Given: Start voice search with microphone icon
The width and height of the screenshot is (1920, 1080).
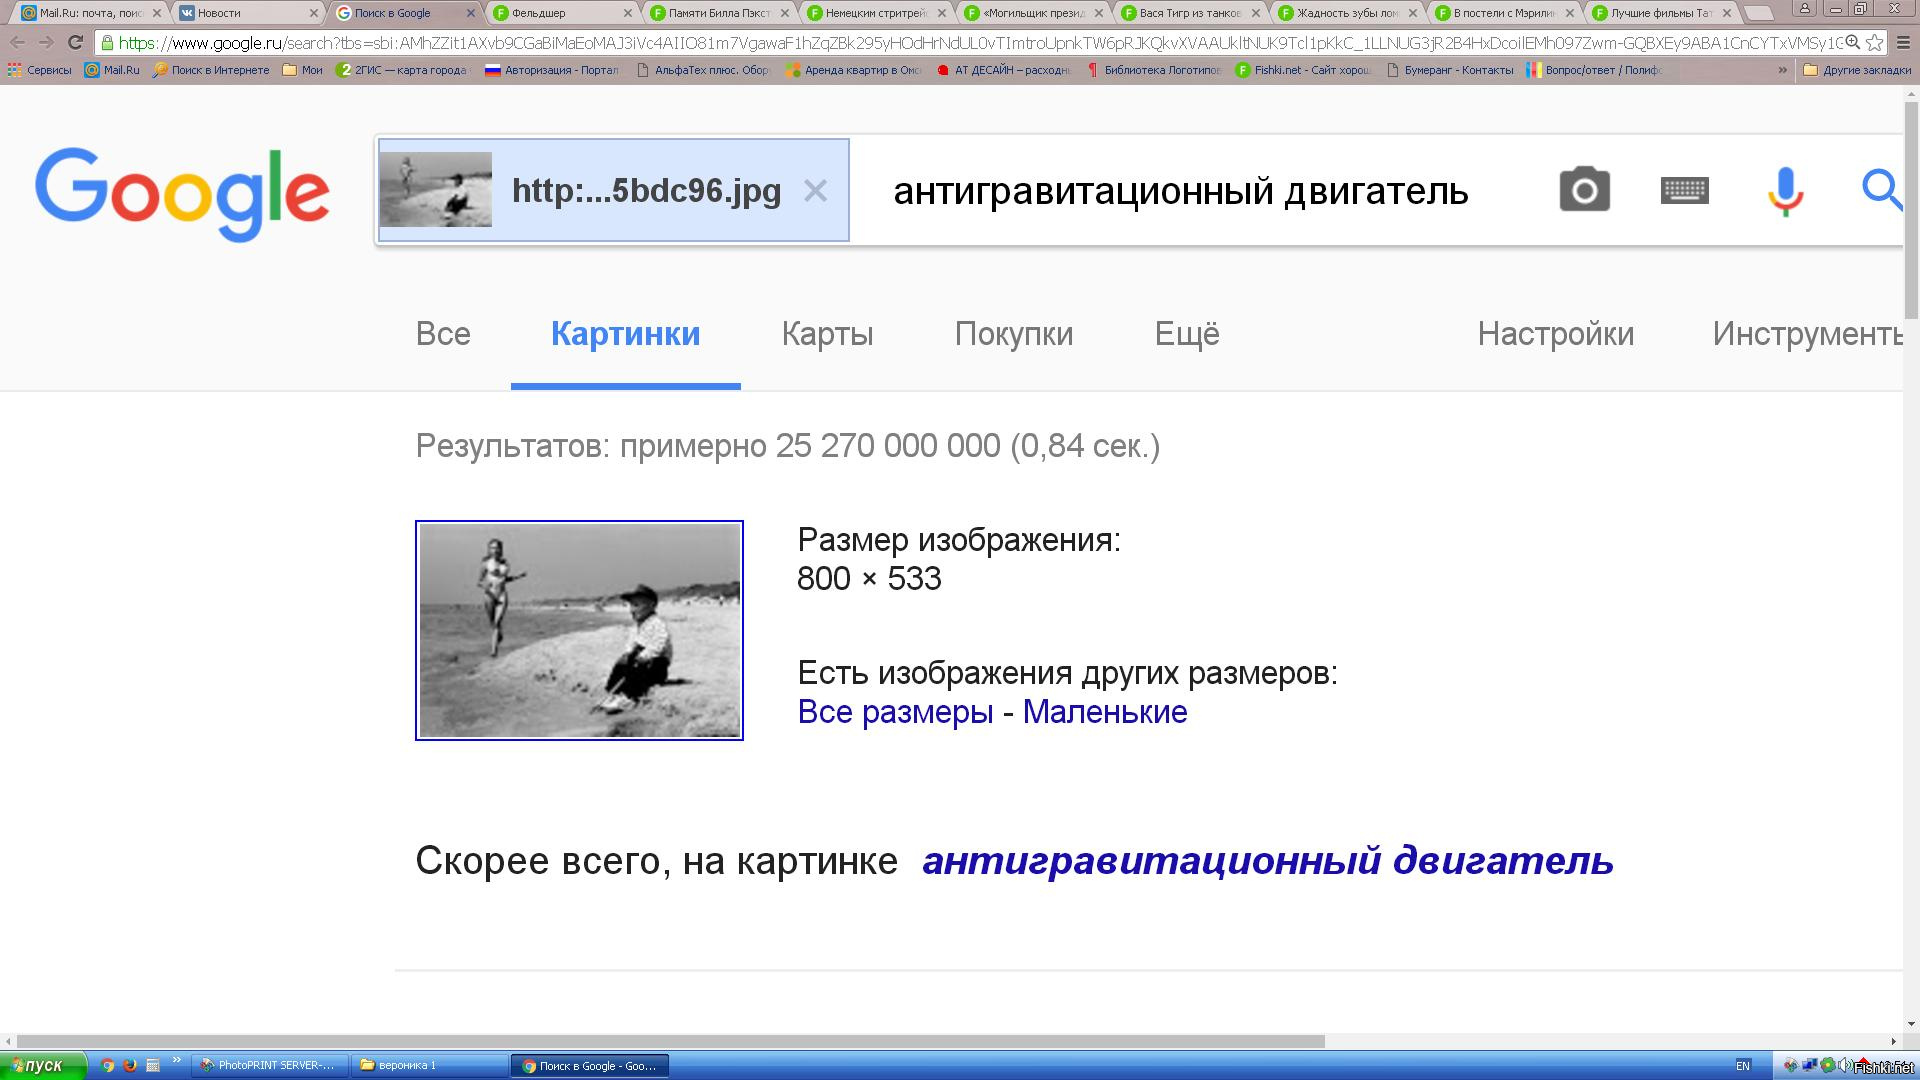Looking at the screenshot, I should click(1785, 190).
